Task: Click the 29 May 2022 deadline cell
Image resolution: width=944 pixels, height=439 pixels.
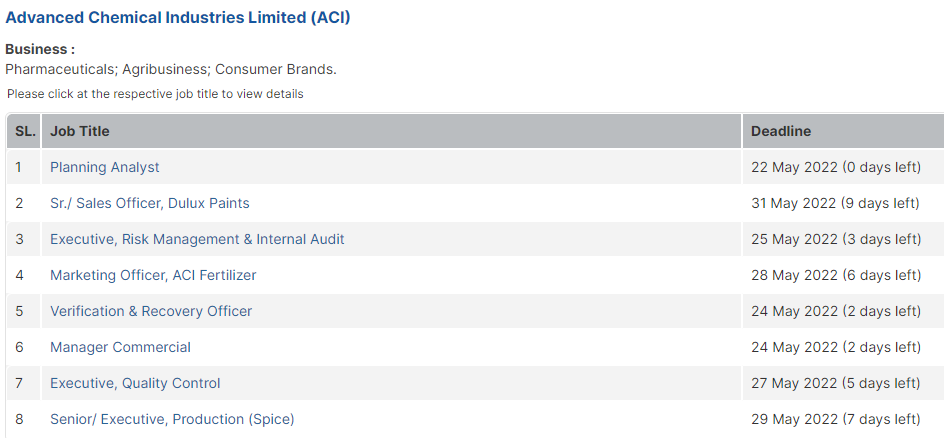Action: [x=843, y=419]
